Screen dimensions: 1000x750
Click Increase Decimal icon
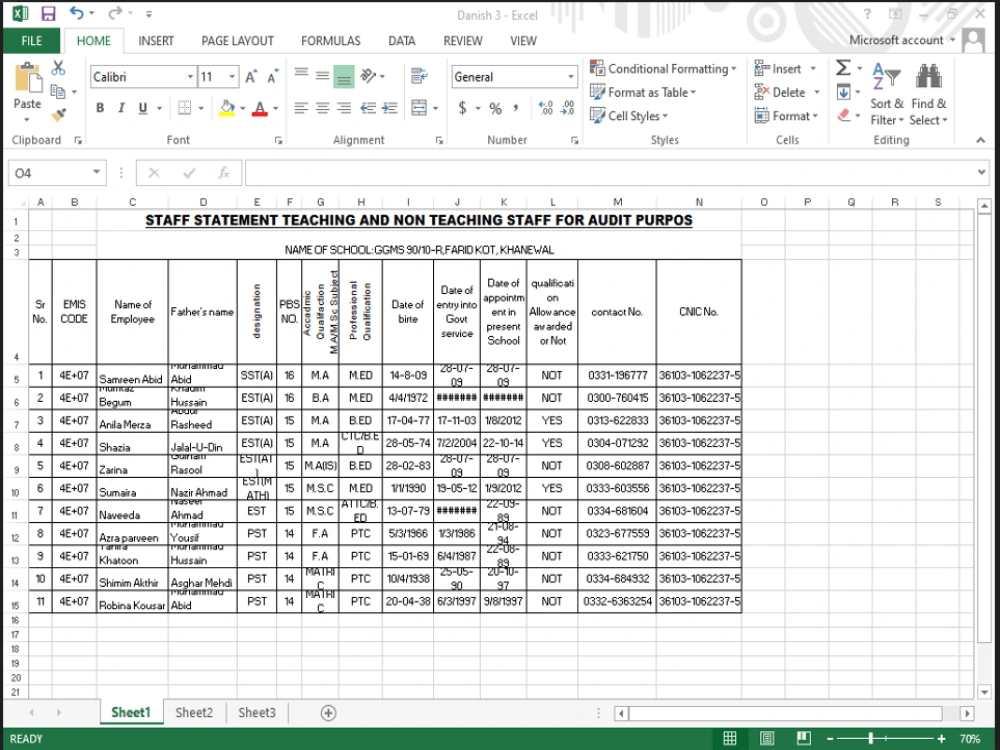[546, 108]
